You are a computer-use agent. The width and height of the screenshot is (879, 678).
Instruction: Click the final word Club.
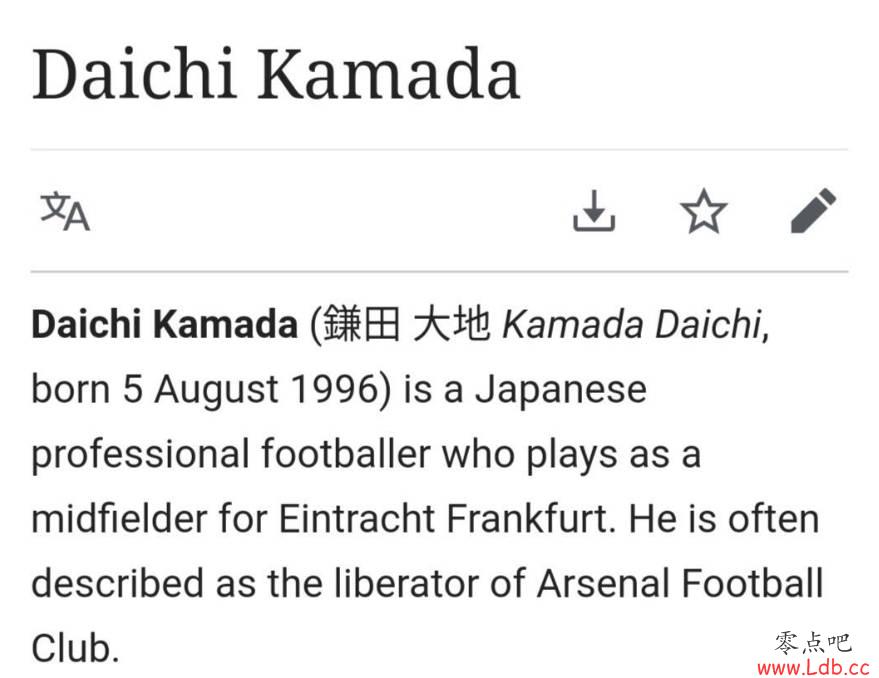75,648
